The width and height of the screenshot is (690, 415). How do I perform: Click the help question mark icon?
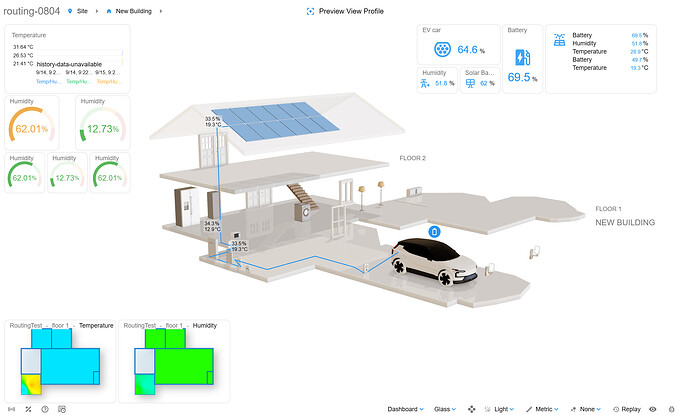[45, 409]
